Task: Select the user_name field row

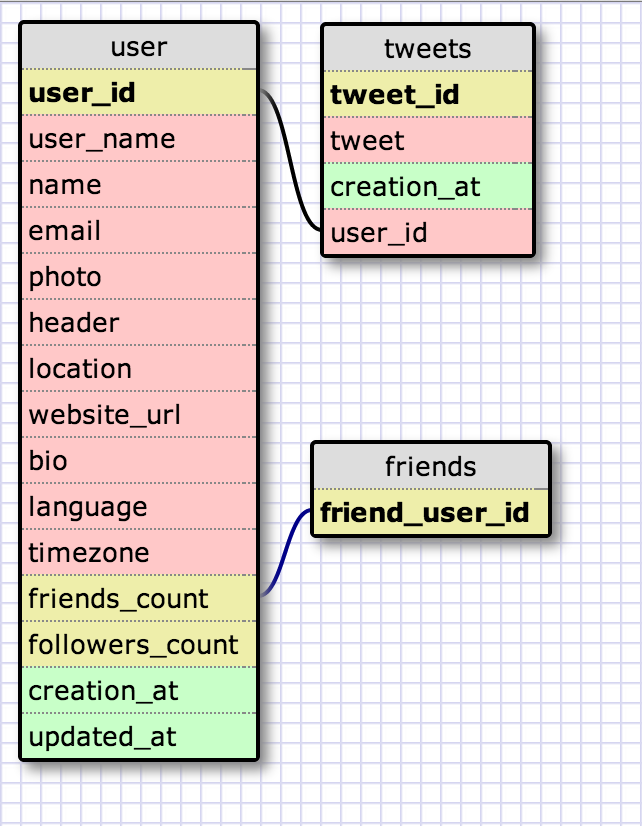Action: tap(139, 139)
